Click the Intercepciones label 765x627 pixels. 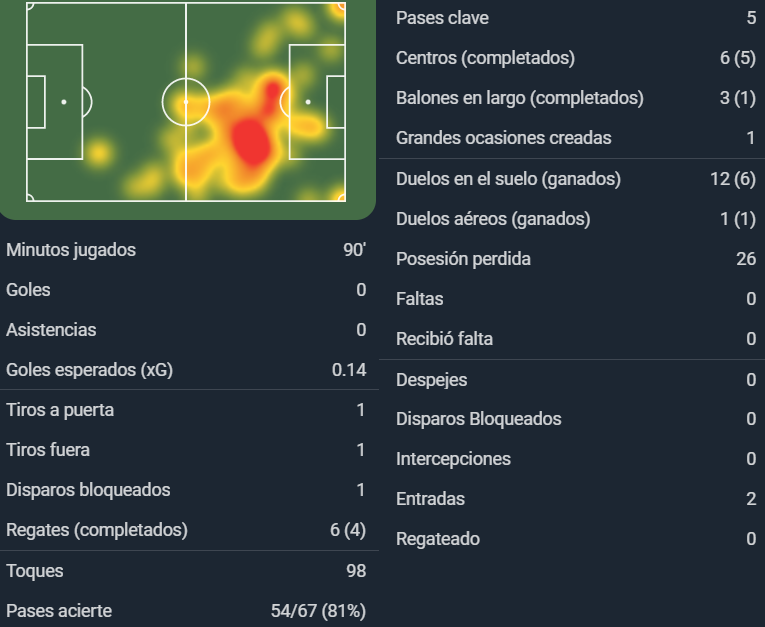pos(453,459)
